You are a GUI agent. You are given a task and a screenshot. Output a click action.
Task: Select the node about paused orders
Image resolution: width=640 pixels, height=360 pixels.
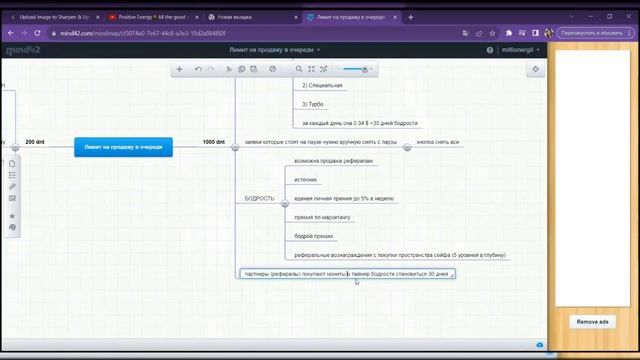point(320,142)
